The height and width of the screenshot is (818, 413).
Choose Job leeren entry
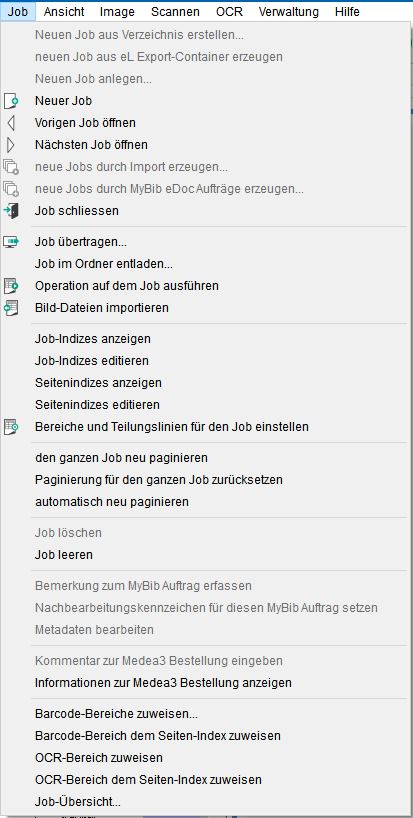point(64,555)
